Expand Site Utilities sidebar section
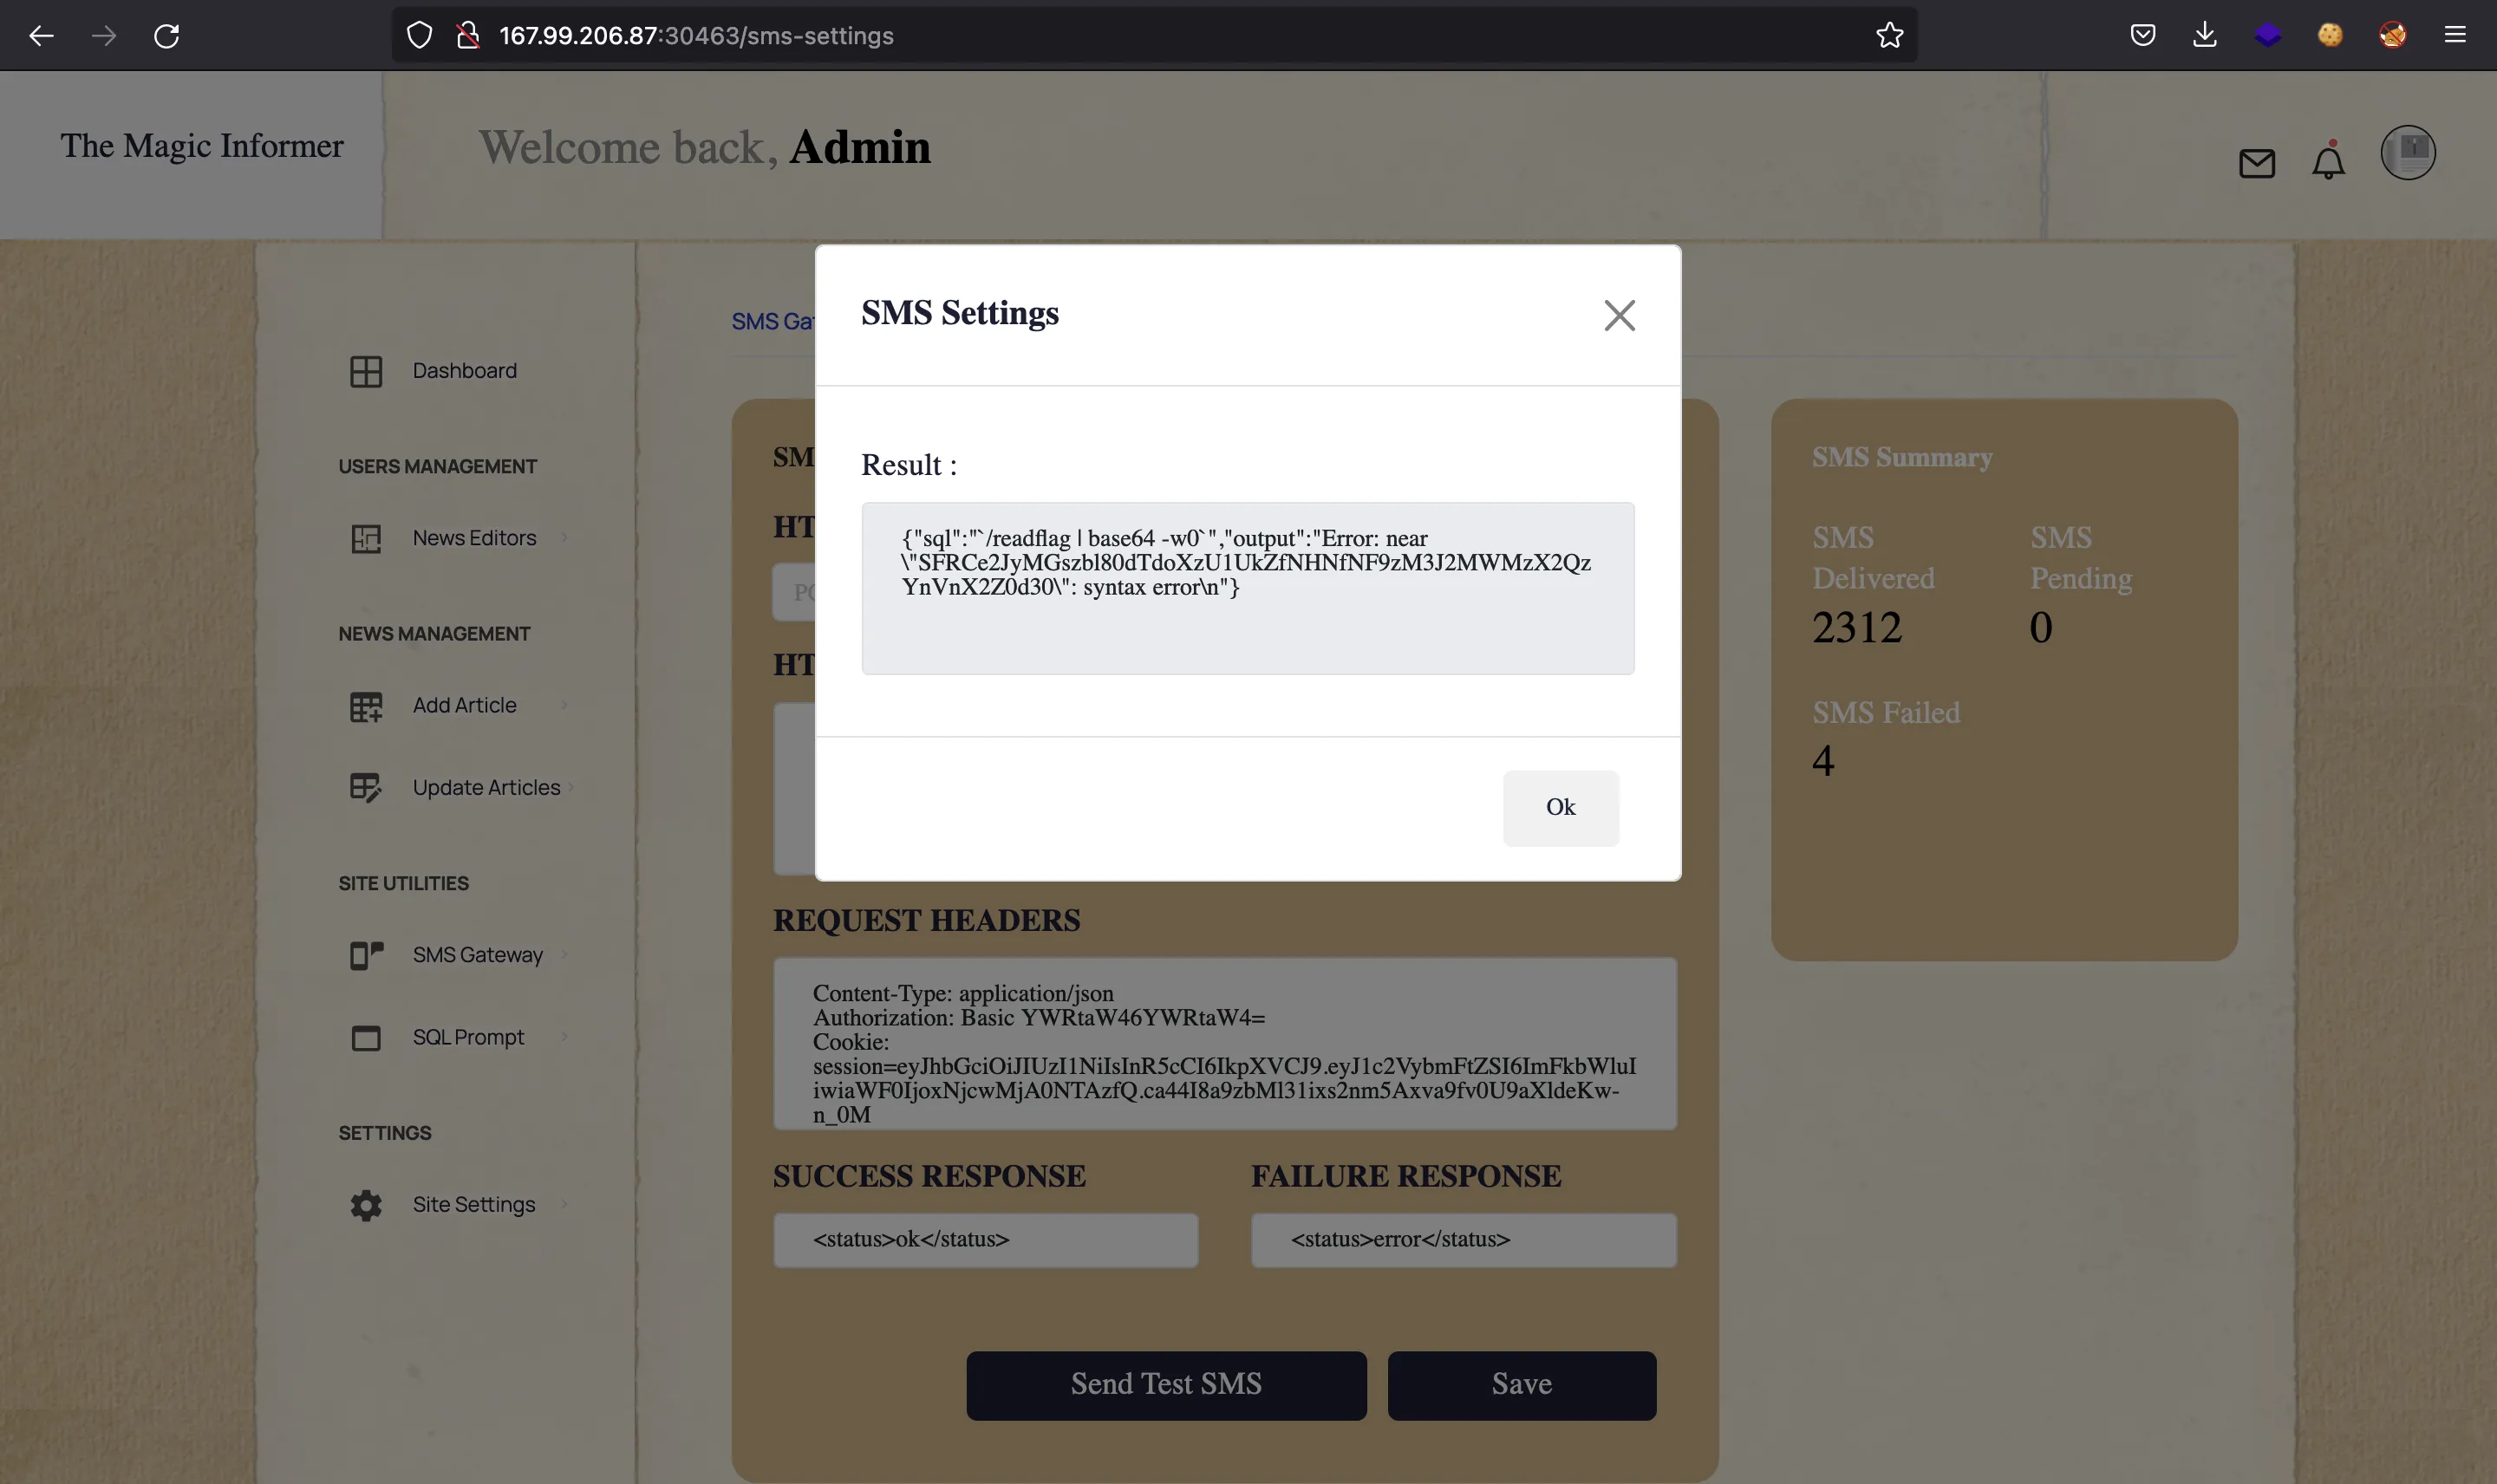 pos(405,883)
